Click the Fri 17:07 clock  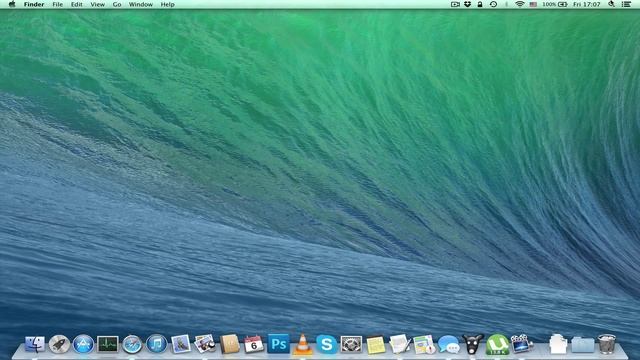click(x=587, y=4)
